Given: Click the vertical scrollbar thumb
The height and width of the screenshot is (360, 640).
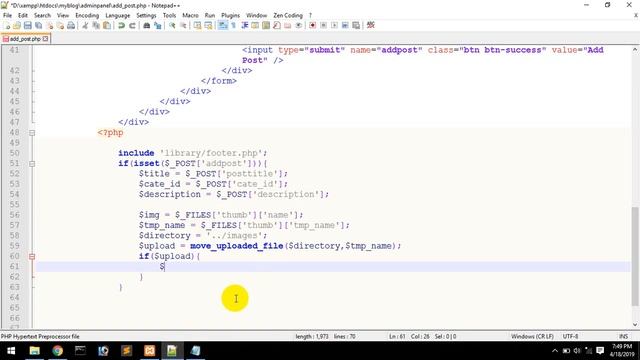Looking at the screenshot, I should pyautogui.click(x=635, y=256).
